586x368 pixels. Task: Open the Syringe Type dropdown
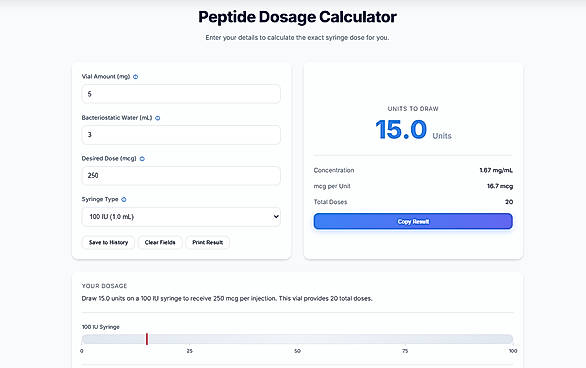pos(181,217)
